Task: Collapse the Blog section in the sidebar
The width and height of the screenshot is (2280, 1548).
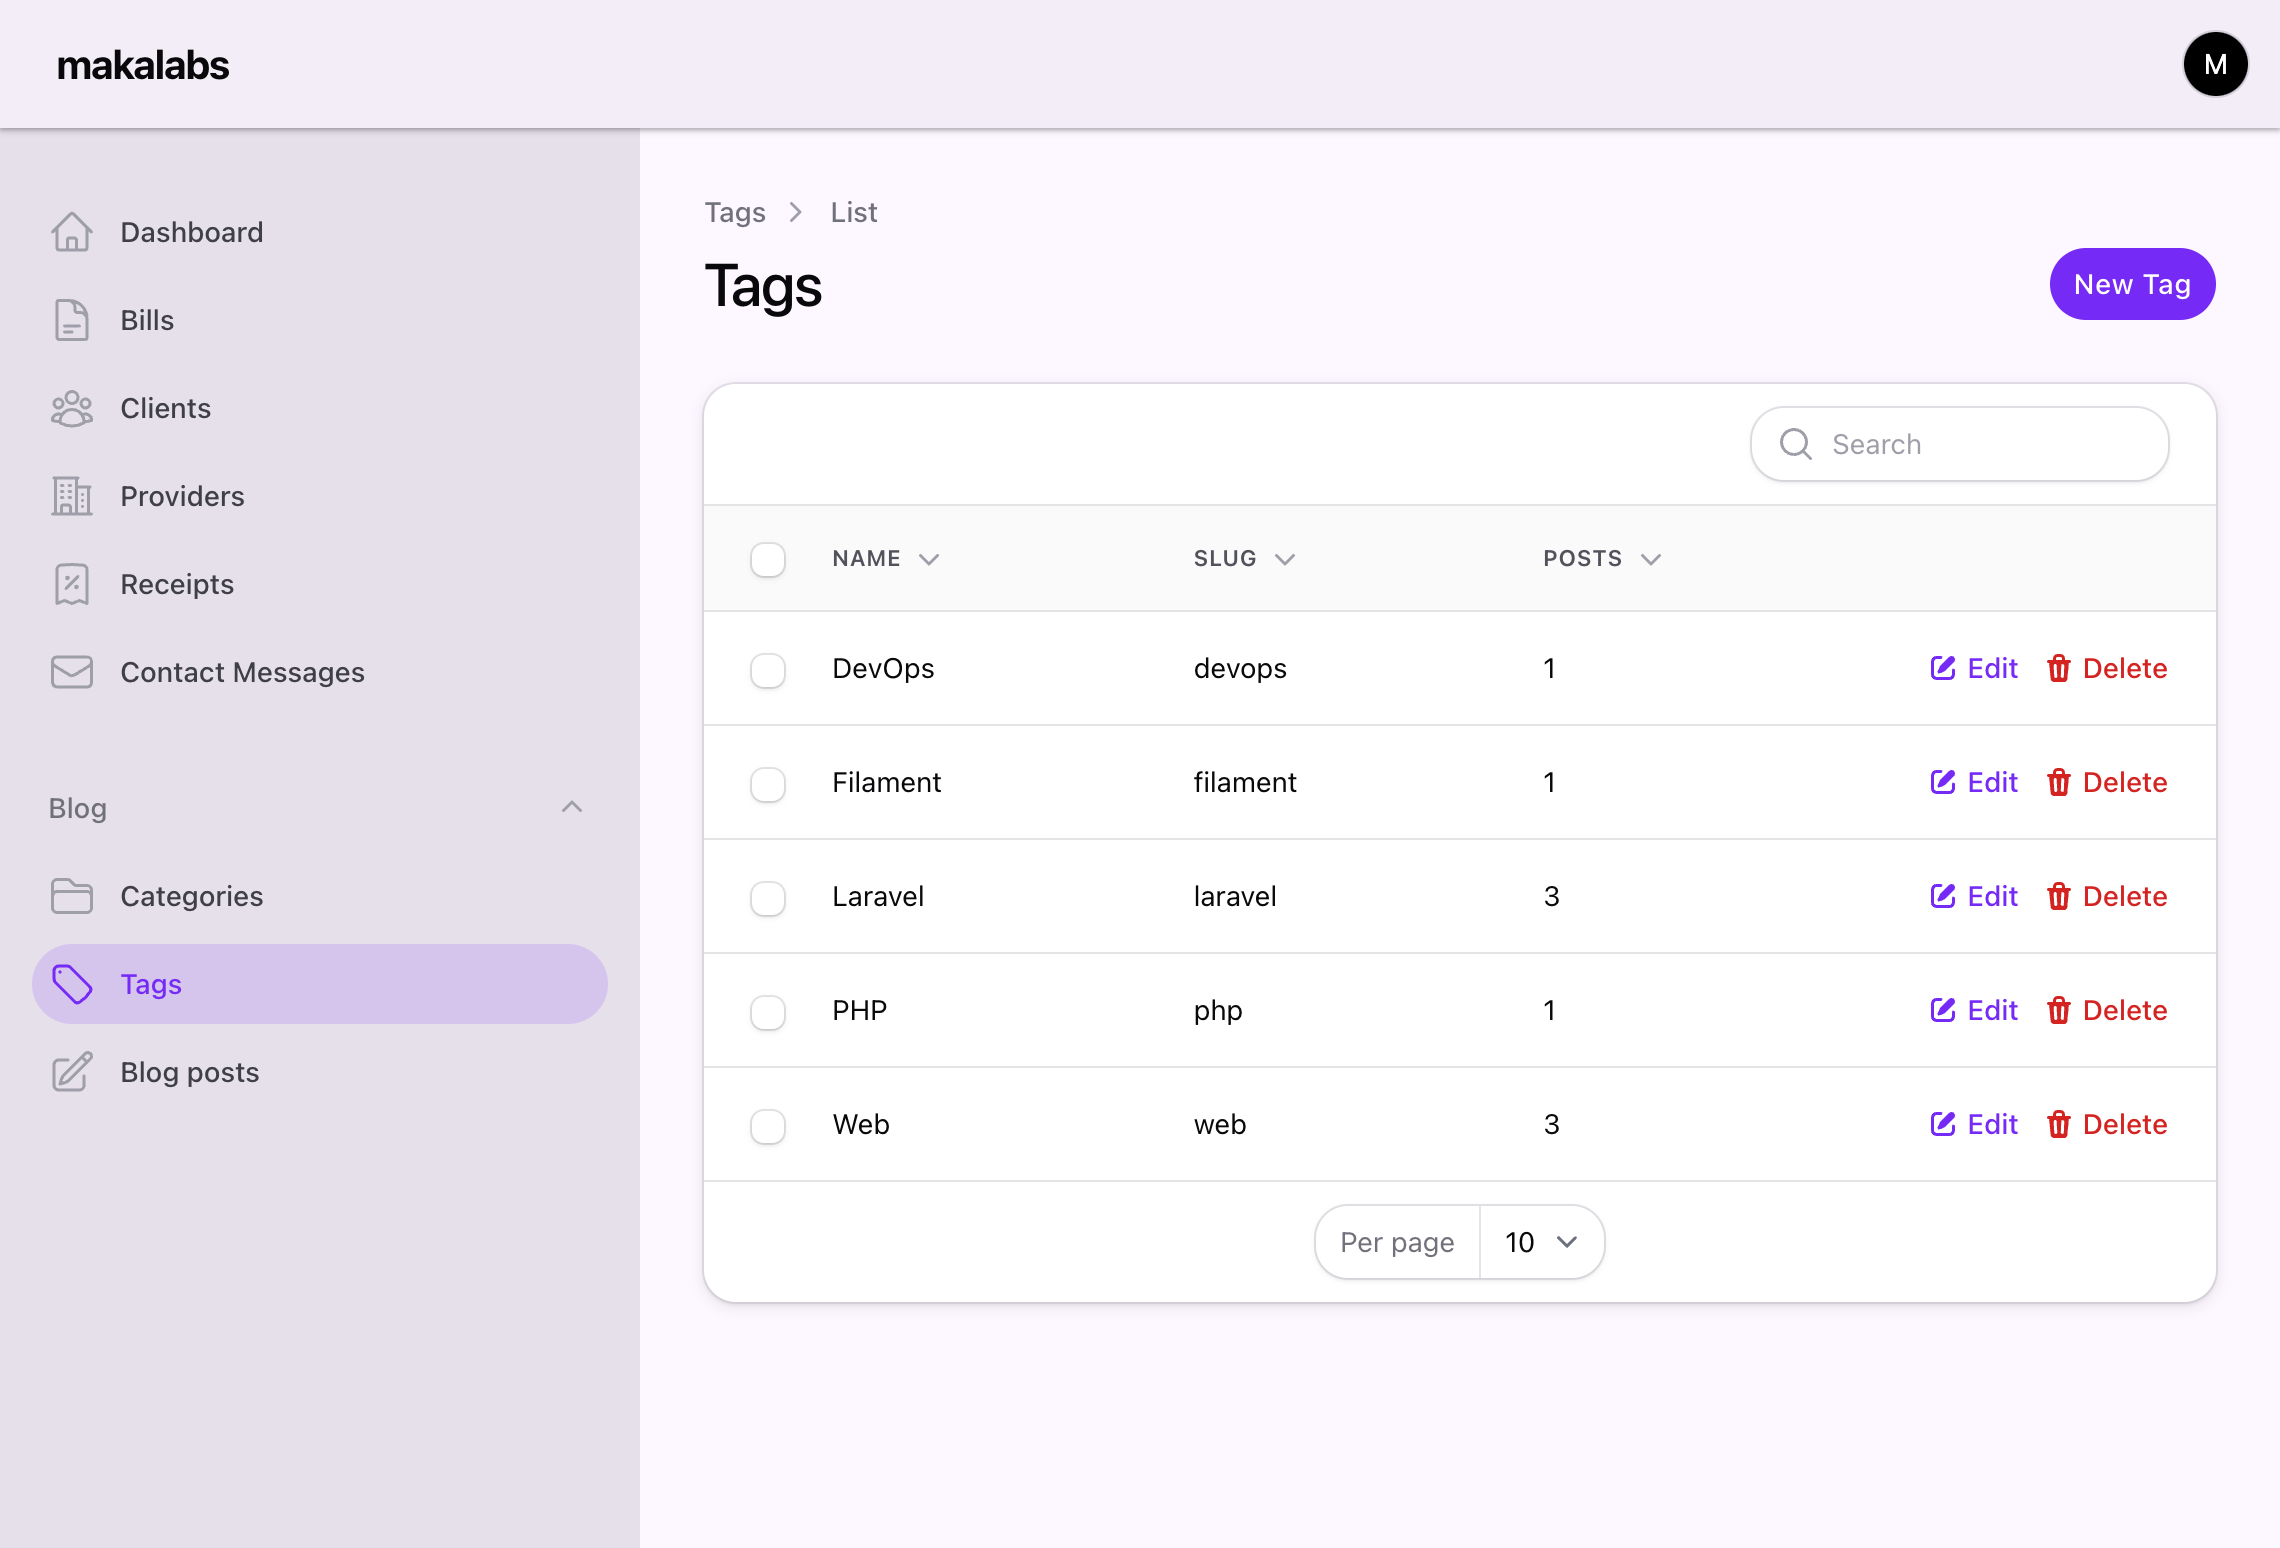Action: 572,807
